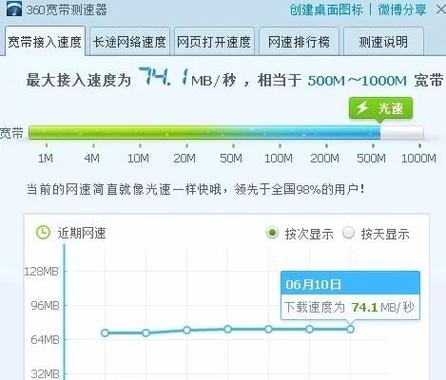Click the 06月10日 tooltip header
The width and height of the screenshot is (446, 380).
pyautogui.click(x=350, y=284)
